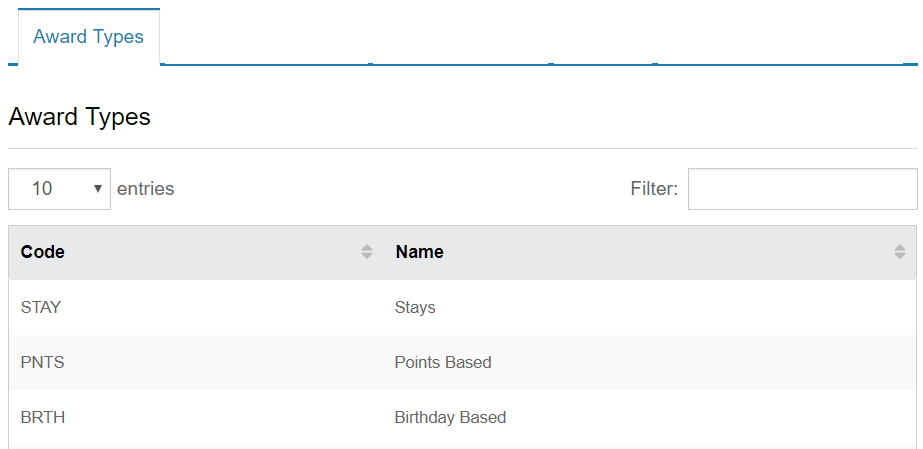Click the Filter label text
923x449 pixels.
tap(654, 189)
